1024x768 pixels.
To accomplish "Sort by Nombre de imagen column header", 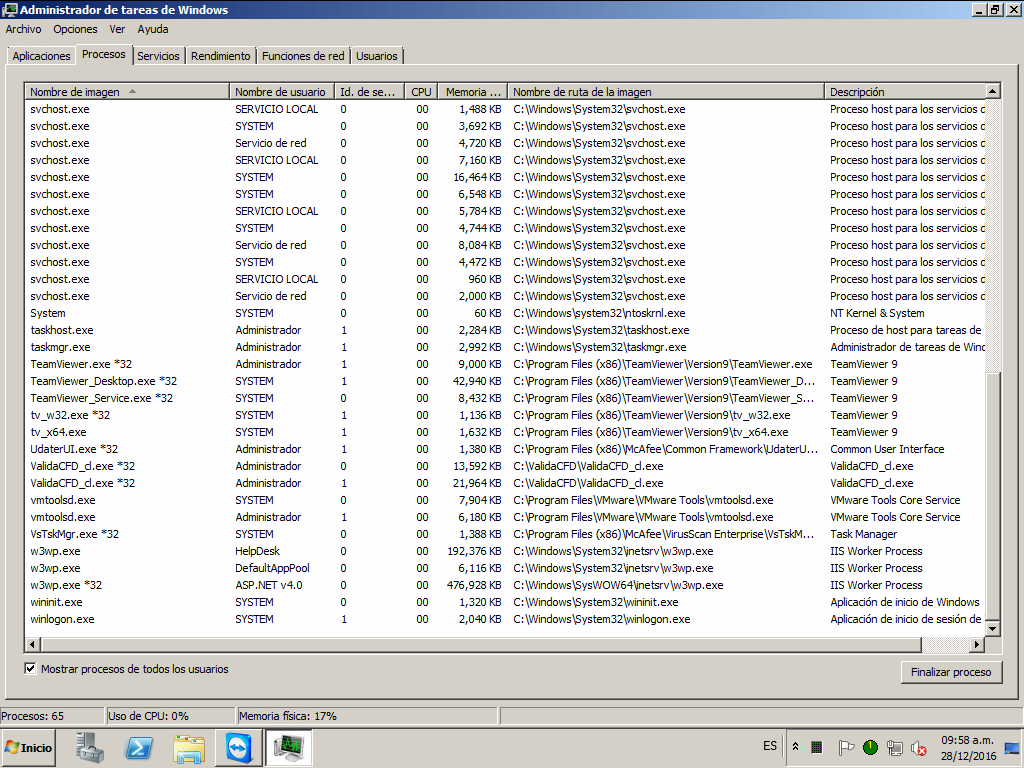I will click(127, 92).
